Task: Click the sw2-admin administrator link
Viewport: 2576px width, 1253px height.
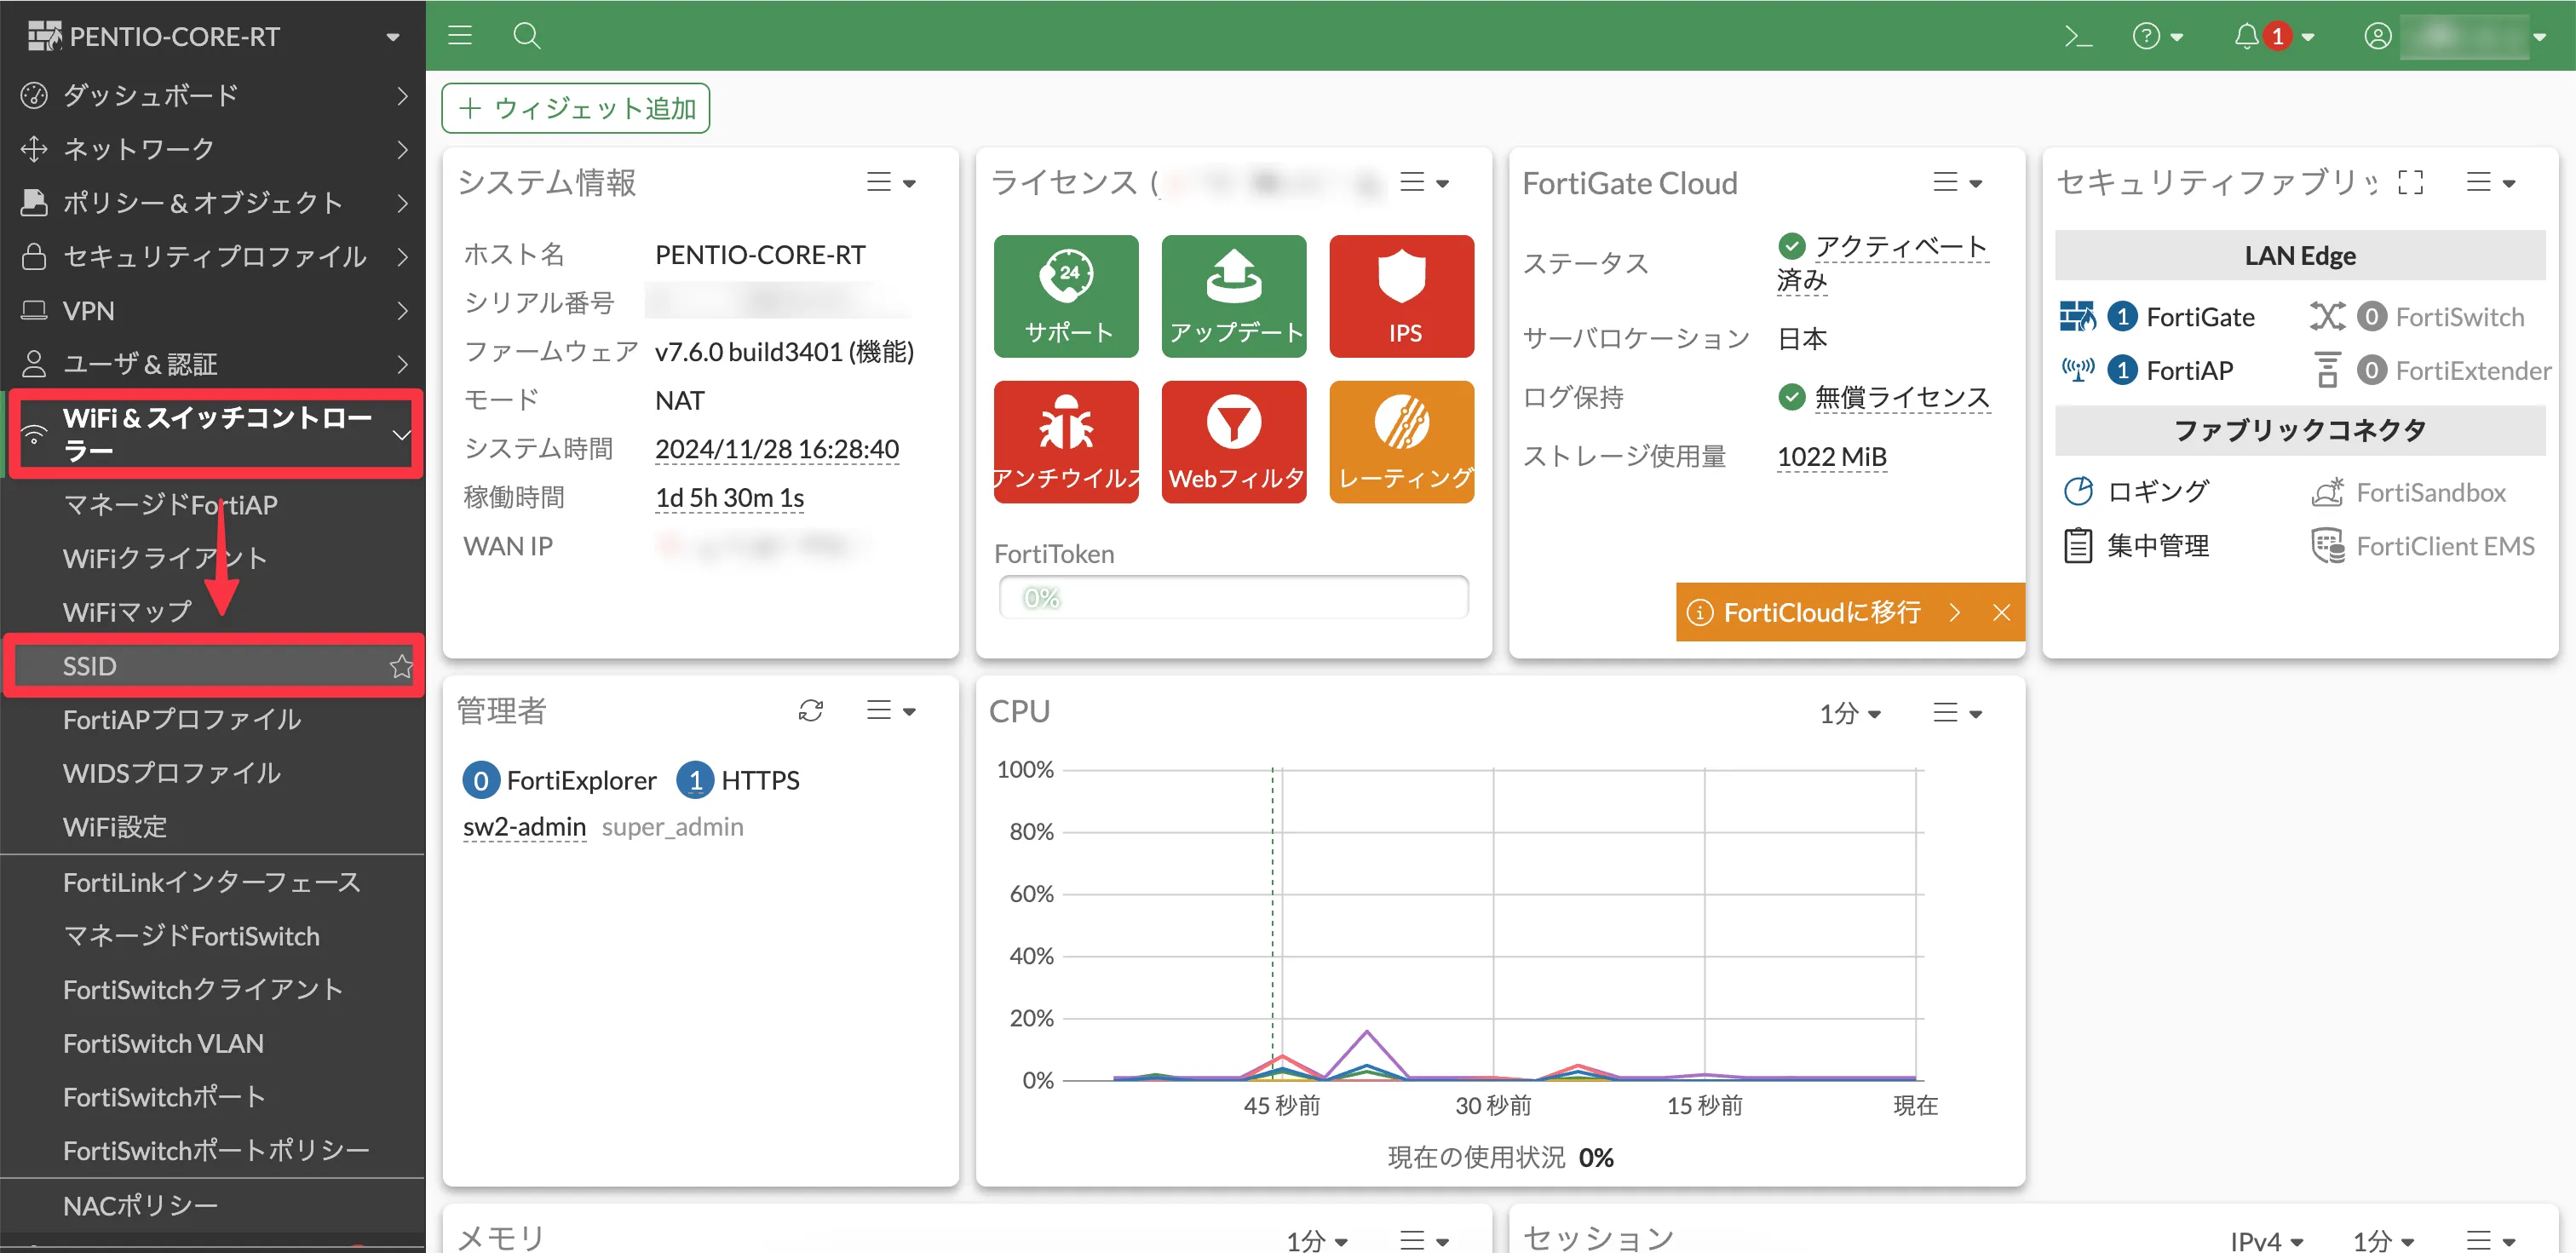Action: point(524,827)
